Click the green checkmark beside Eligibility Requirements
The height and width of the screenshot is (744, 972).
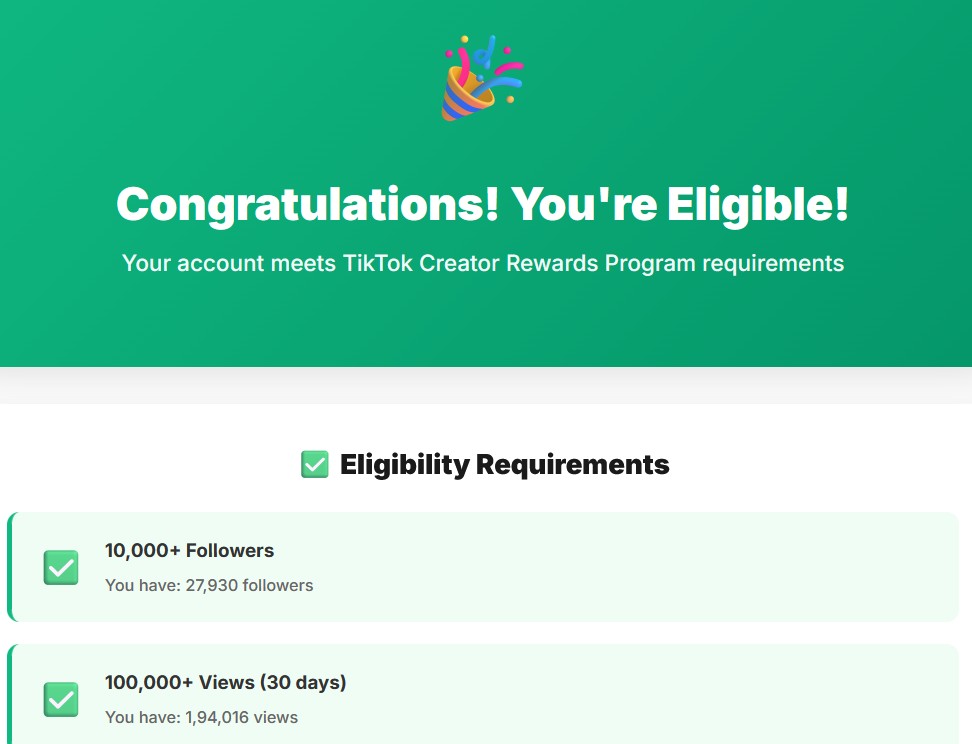(x=315, y=464)
